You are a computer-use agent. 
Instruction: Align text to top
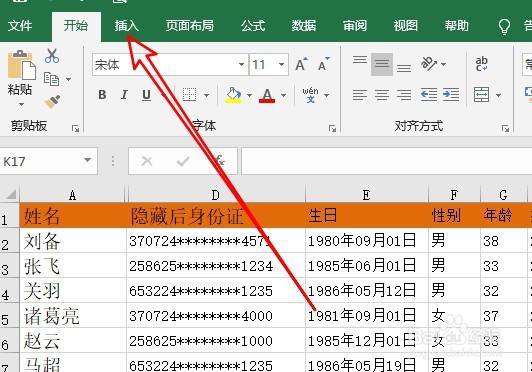click(360, 60)
